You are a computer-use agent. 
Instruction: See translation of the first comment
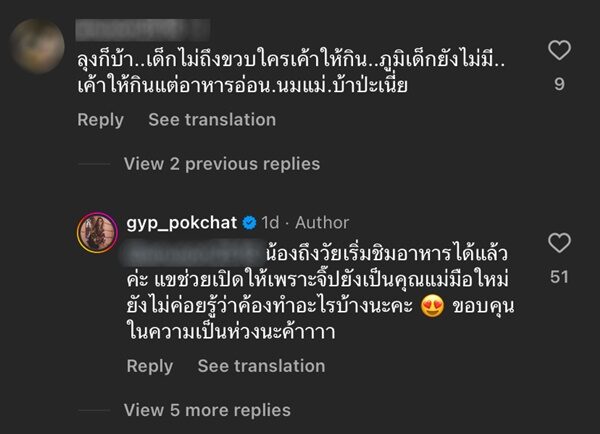point(211,120)
